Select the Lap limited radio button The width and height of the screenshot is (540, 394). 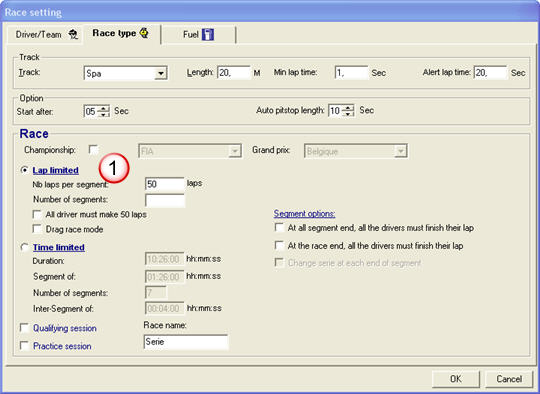(x=24, y=170)
